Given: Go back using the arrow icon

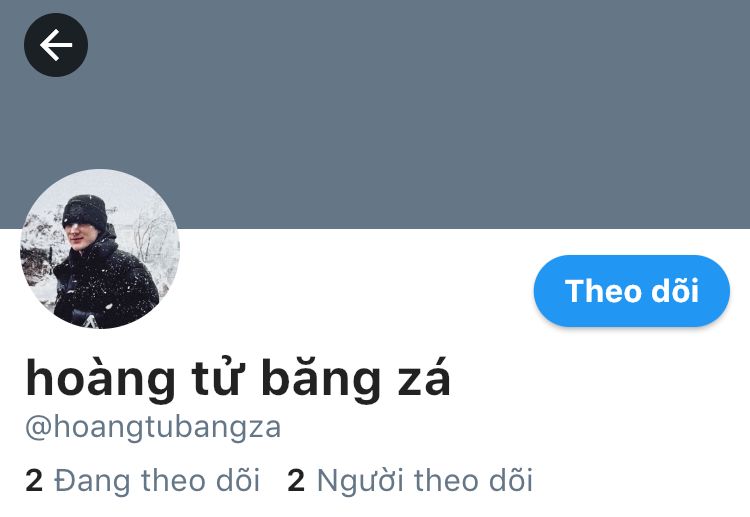Looking at the screenshot, I should tap(56, 45).
